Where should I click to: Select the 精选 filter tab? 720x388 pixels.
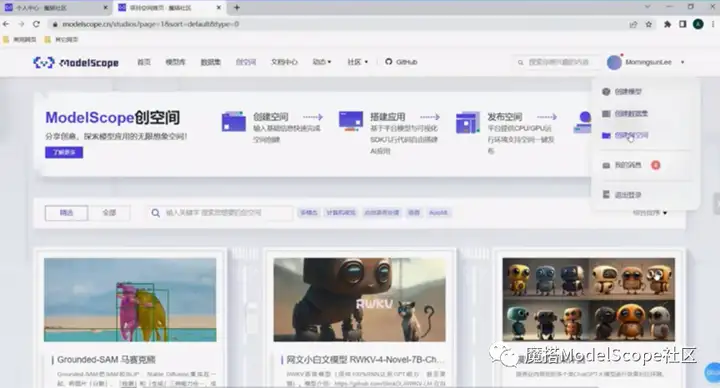tap(66, 213)
